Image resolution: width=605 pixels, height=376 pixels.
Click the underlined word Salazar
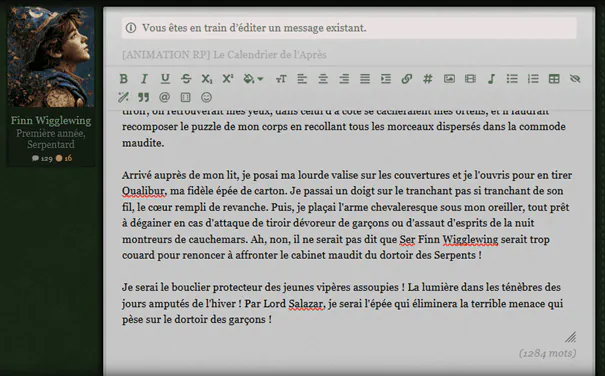[306, 304]
